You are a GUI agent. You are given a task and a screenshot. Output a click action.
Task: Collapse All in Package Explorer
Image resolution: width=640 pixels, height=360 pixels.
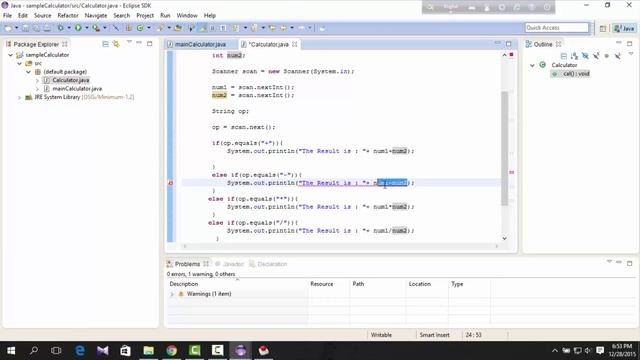click(105, 44)
